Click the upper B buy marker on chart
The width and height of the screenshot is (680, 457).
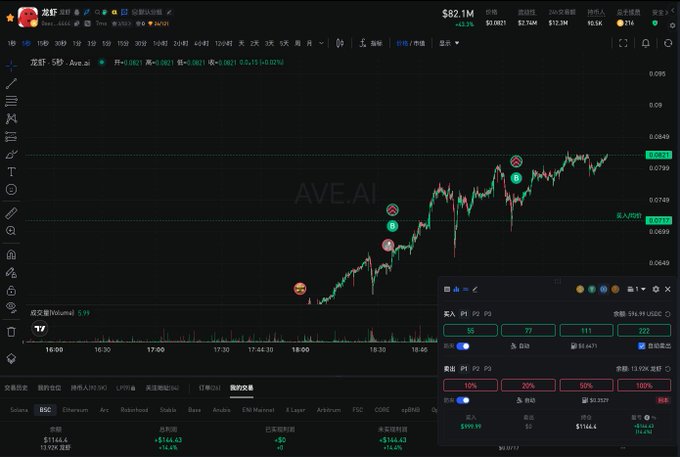click(516, 178)
